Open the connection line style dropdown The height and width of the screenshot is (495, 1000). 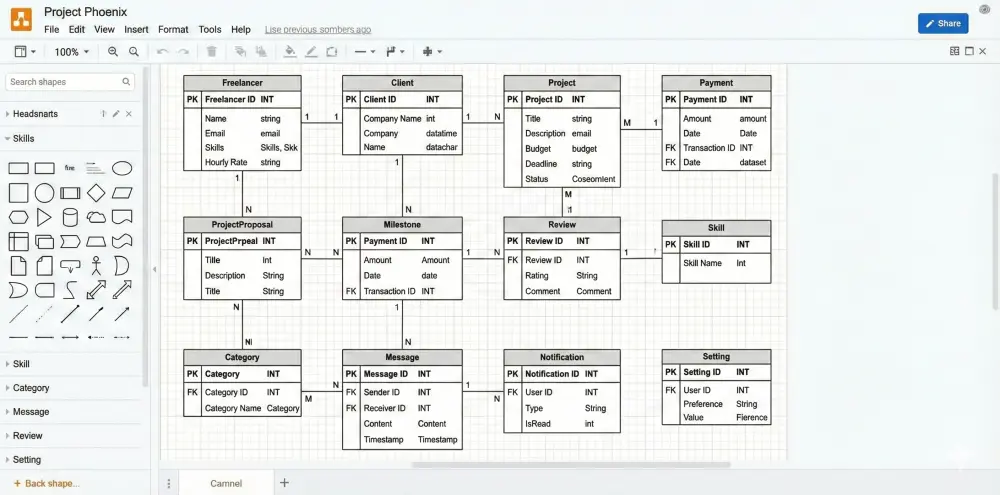click(365, 52)
